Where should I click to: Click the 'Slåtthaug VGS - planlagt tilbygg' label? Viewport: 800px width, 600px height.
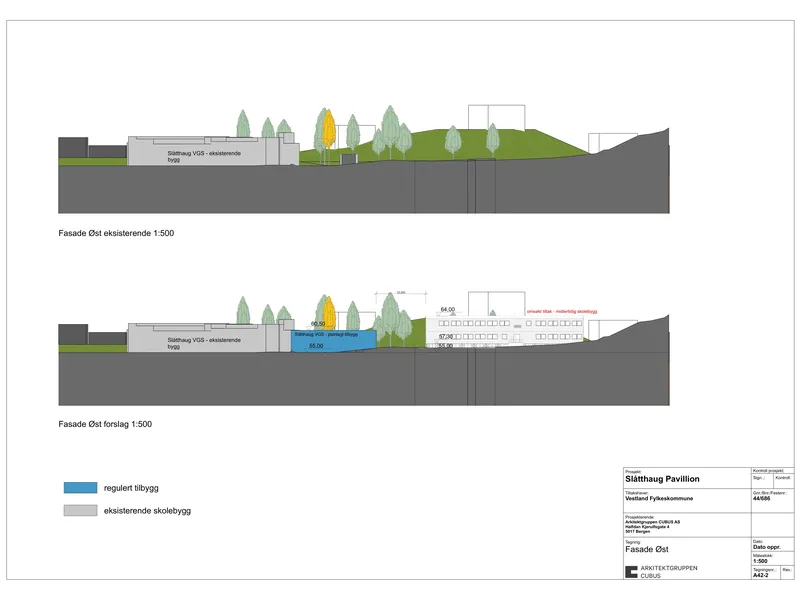click(326, 334)
